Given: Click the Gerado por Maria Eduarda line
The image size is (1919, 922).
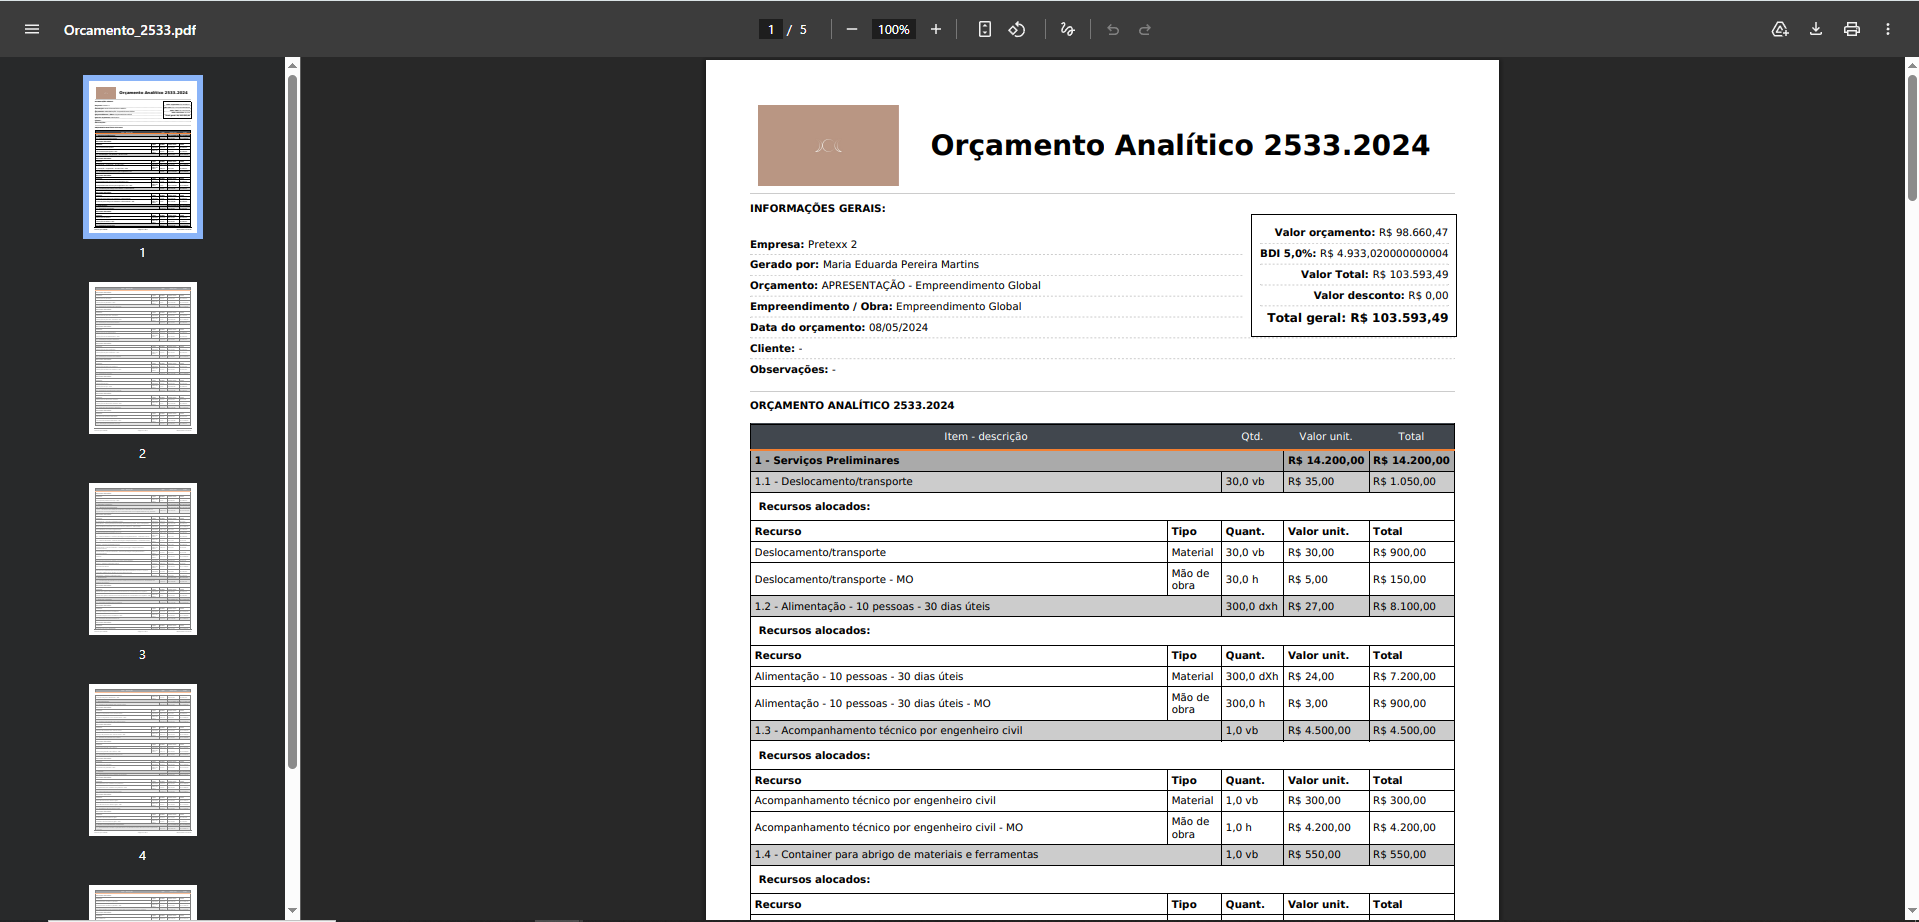Looking at the screenshot, I should coord(864,264).
